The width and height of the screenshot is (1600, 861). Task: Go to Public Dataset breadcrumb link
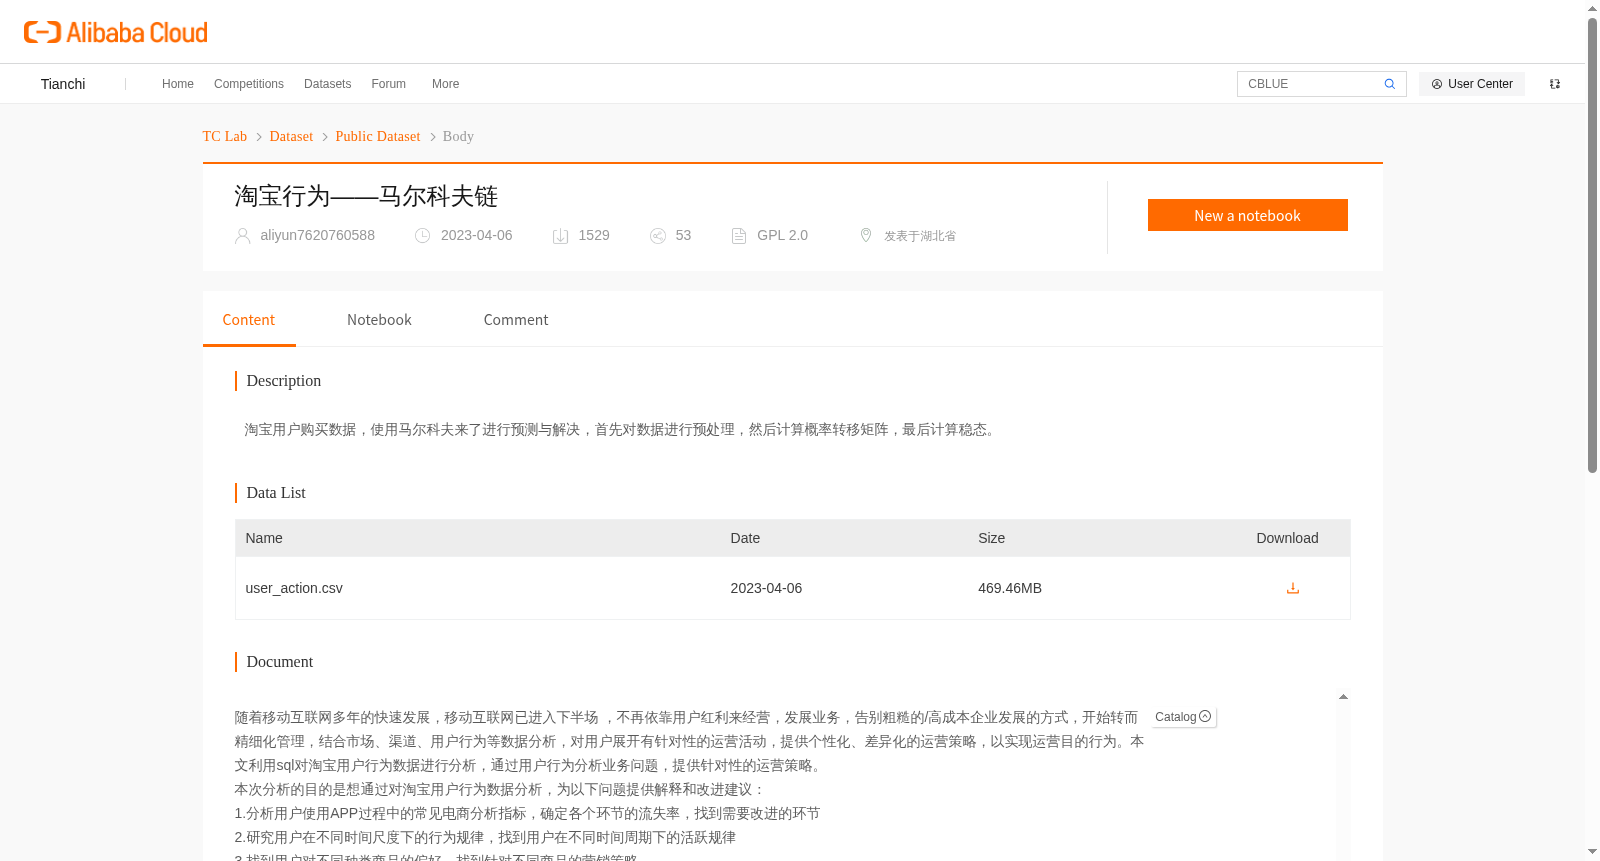click(x=378, y=136)
